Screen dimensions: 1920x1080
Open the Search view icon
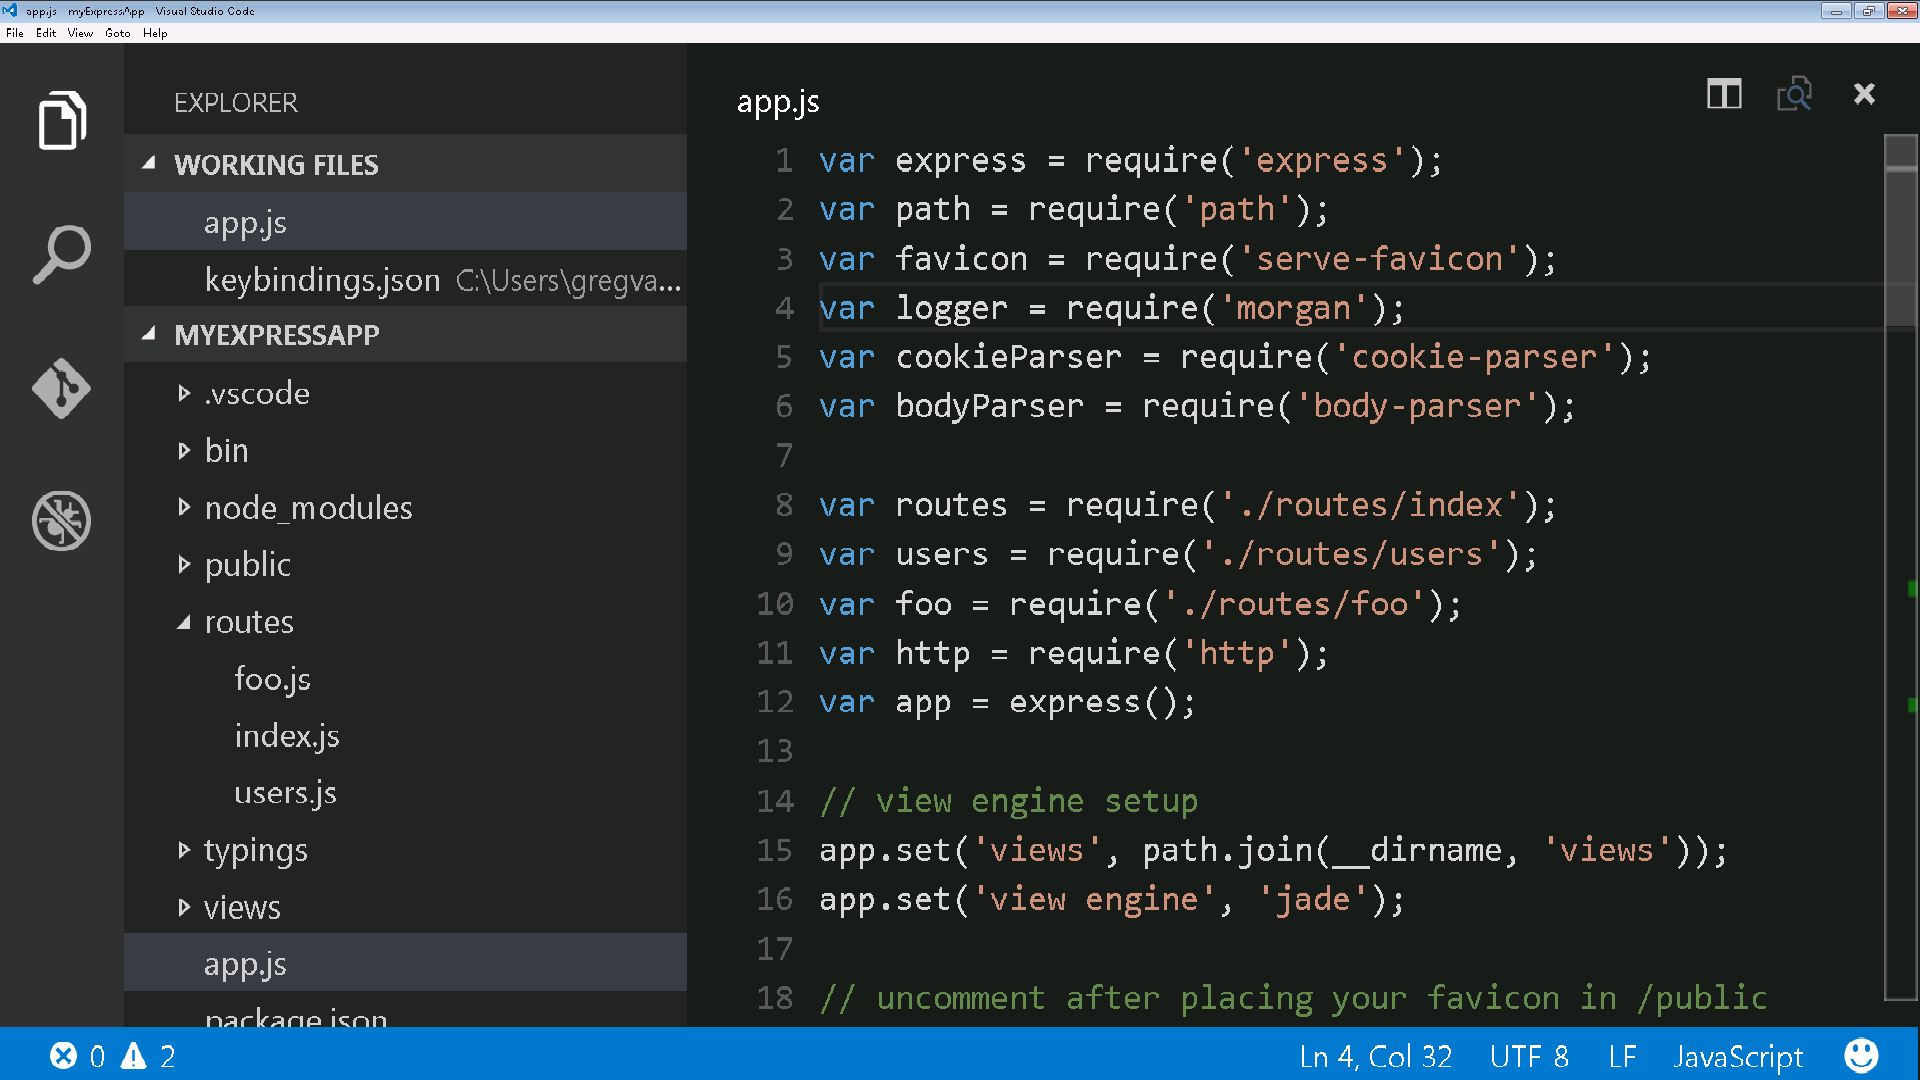tap(62, 254)
